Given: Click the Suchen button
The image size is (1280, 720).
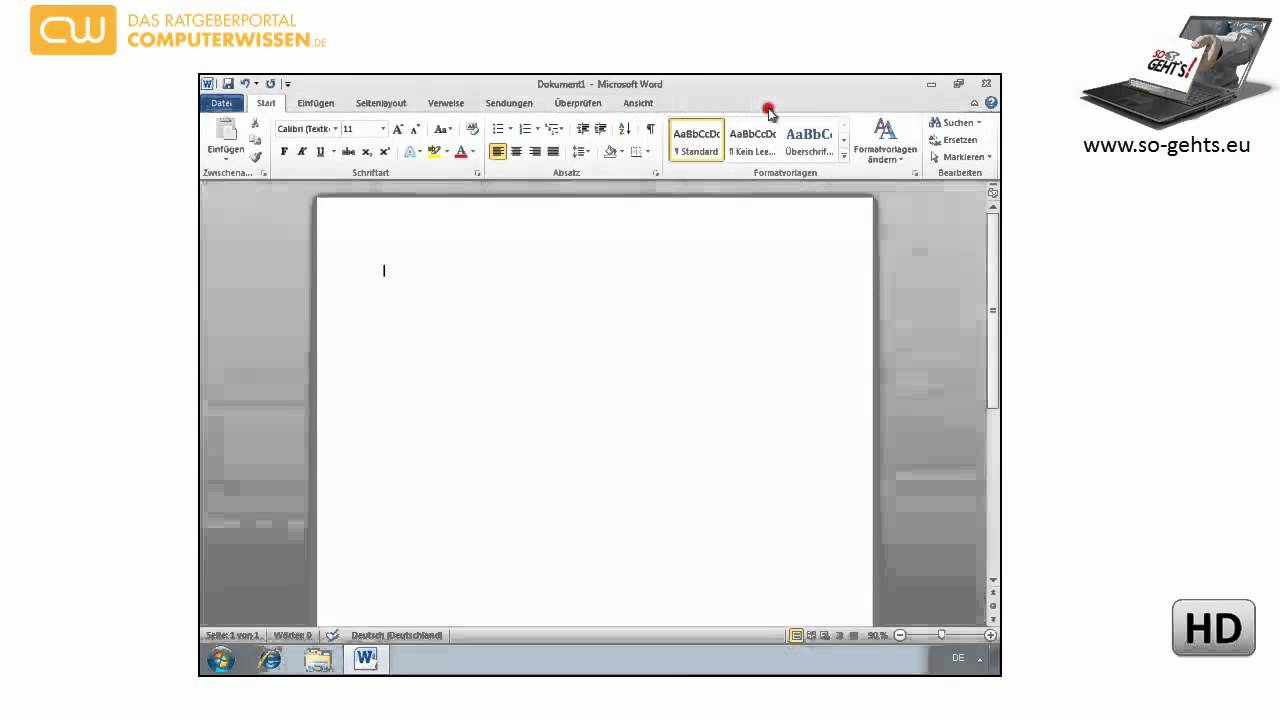Looking at the screenshot, I should tap(955, 123).
